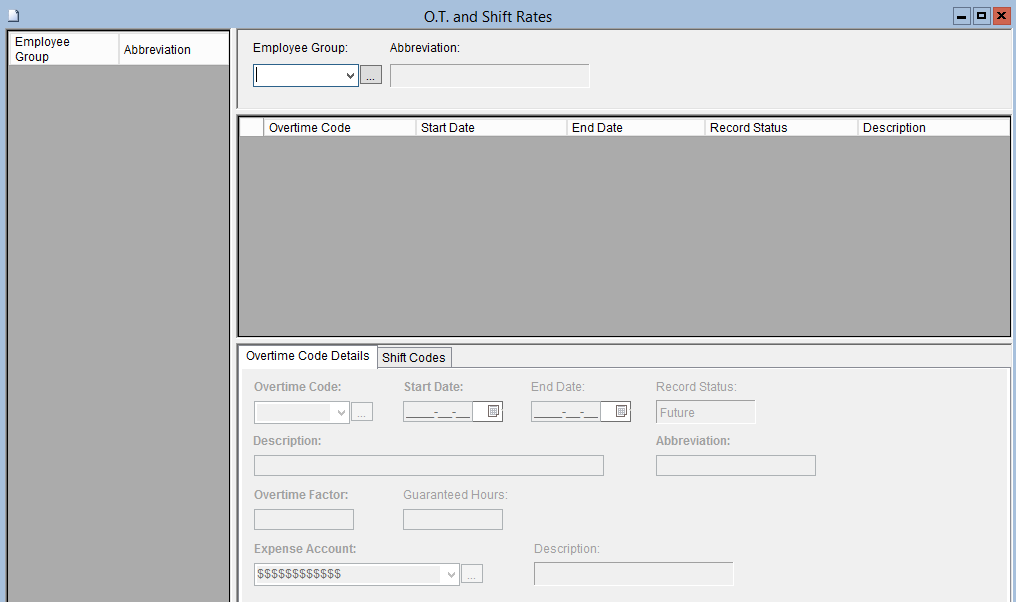Image resolution: width=1016 pixels, height=602 pixels.
Task: Click the Start Date calendar icon
Action: [492, 412]
